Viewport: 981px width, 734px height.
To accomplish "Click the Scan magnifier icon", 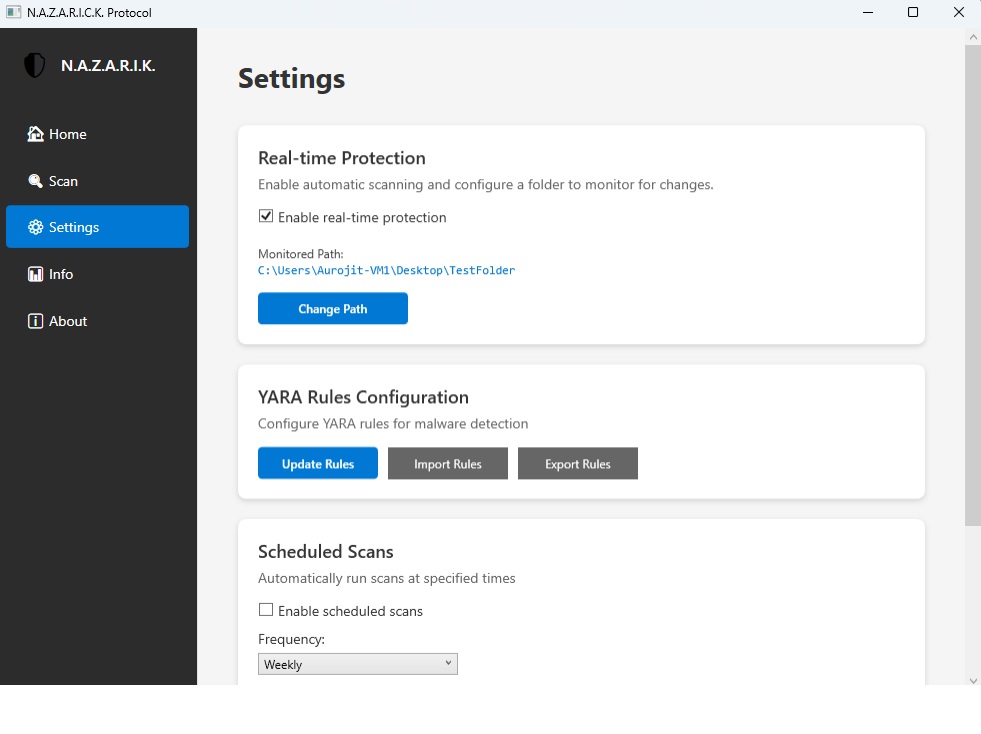I will tap(36, 181).
